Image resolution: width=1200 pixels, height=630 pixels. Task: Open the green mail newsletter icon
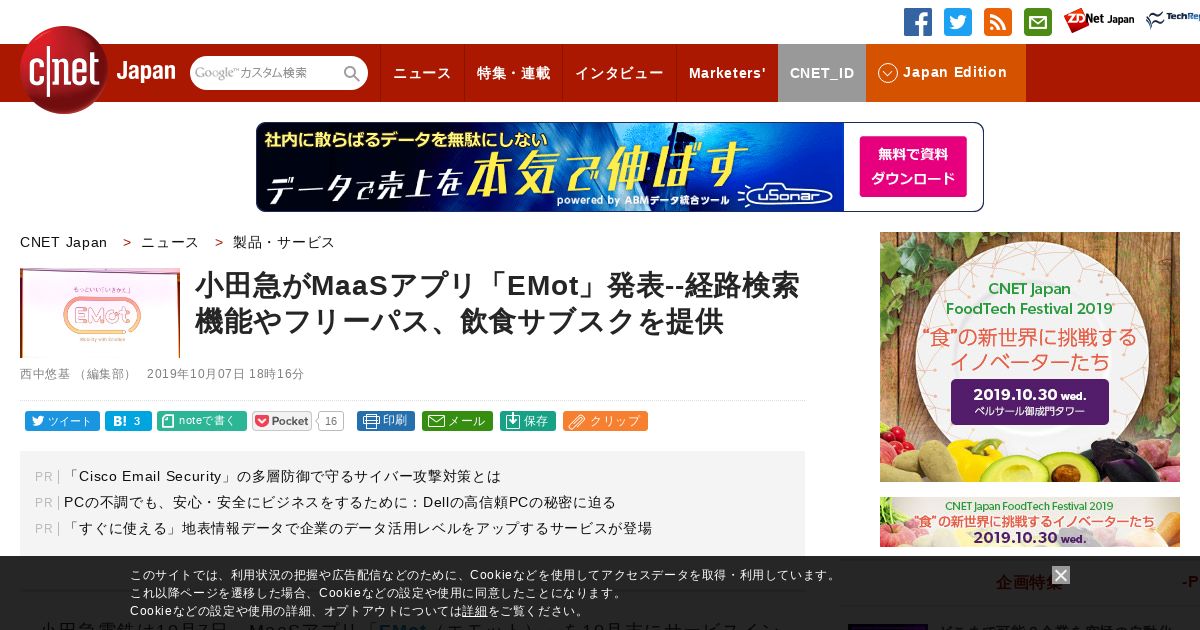tap(1038, 22)
